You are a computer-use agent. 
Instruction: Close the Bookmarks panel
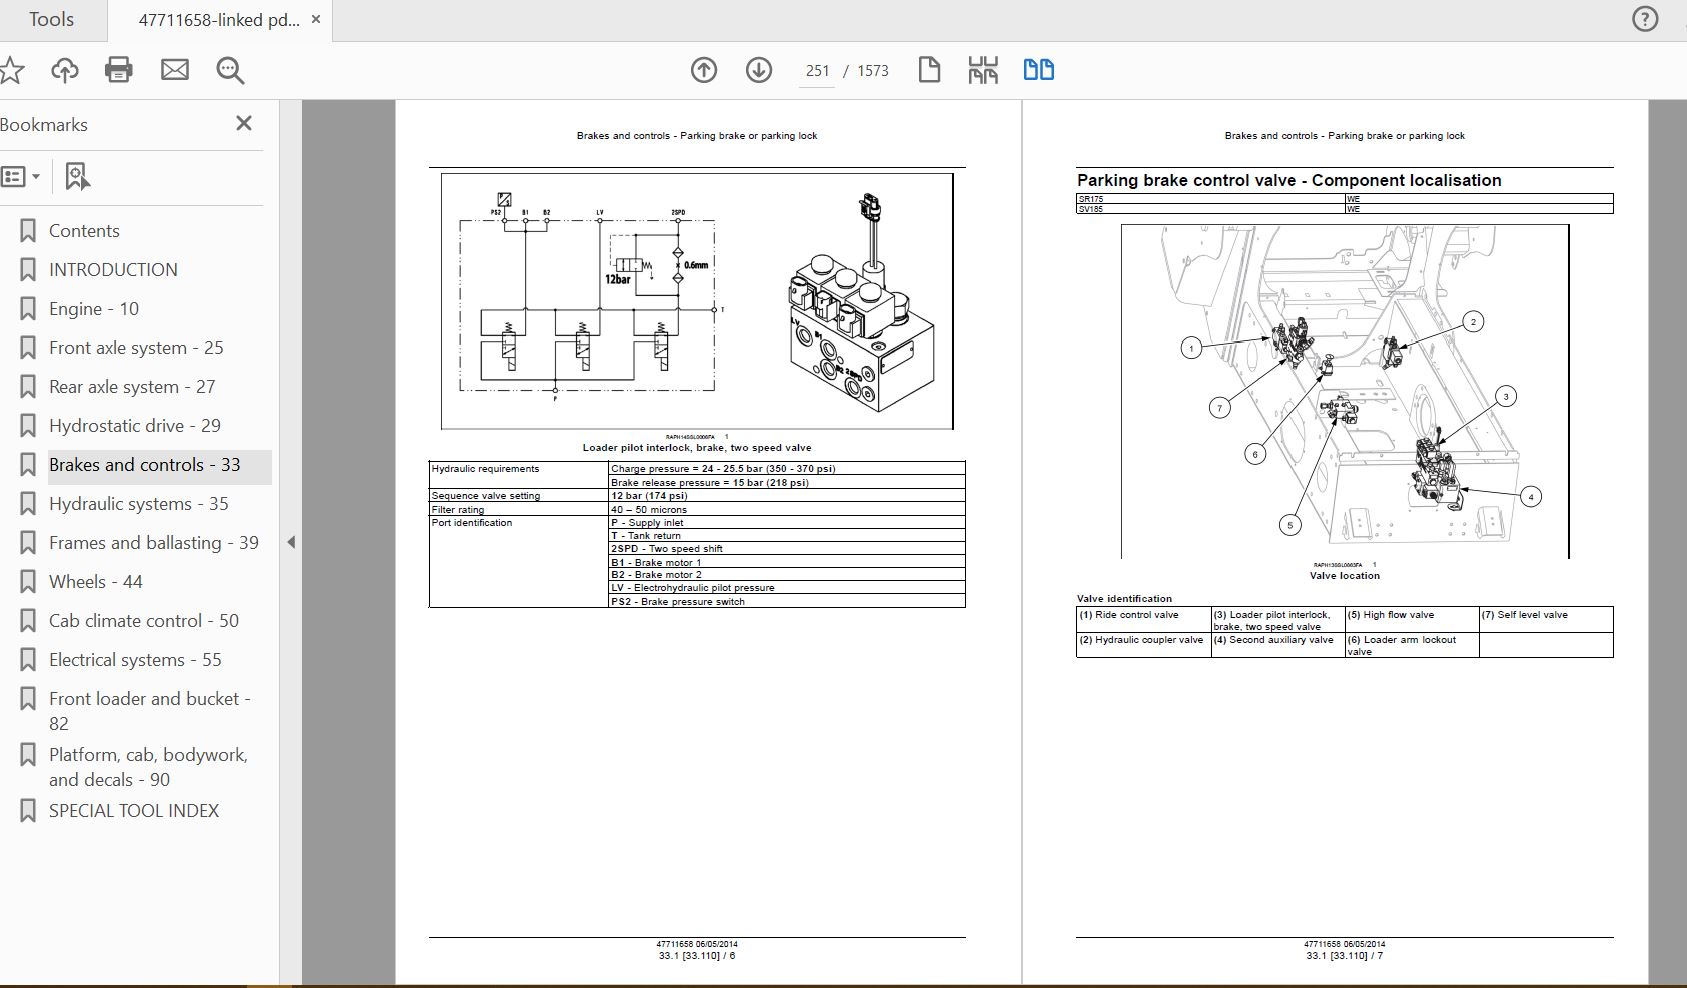pyautogui.click(x=243, y=123)
